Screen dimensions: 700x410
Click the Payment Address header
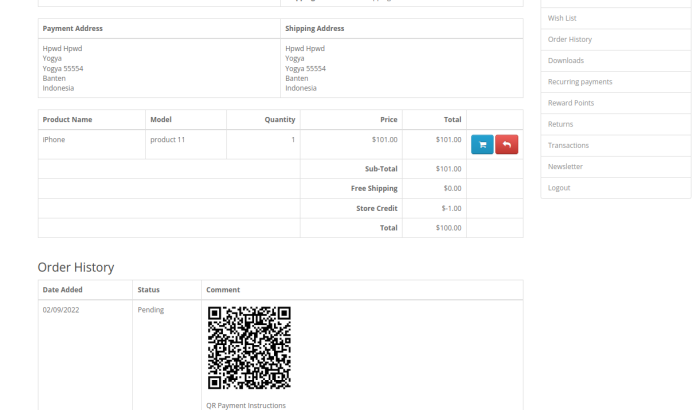[73, 29]
